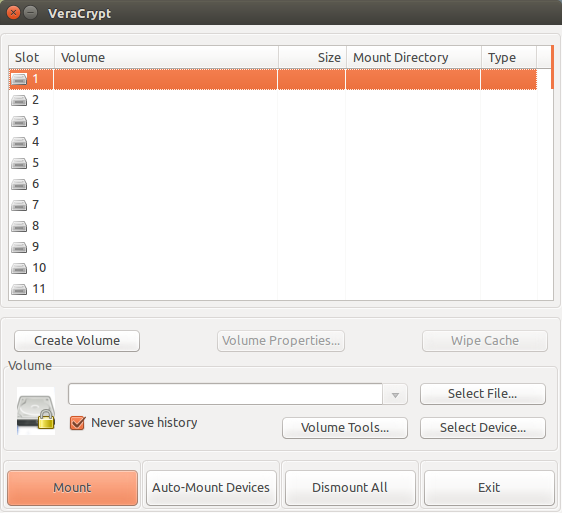
Task: Click the Mount button
Action: [72, 488]
